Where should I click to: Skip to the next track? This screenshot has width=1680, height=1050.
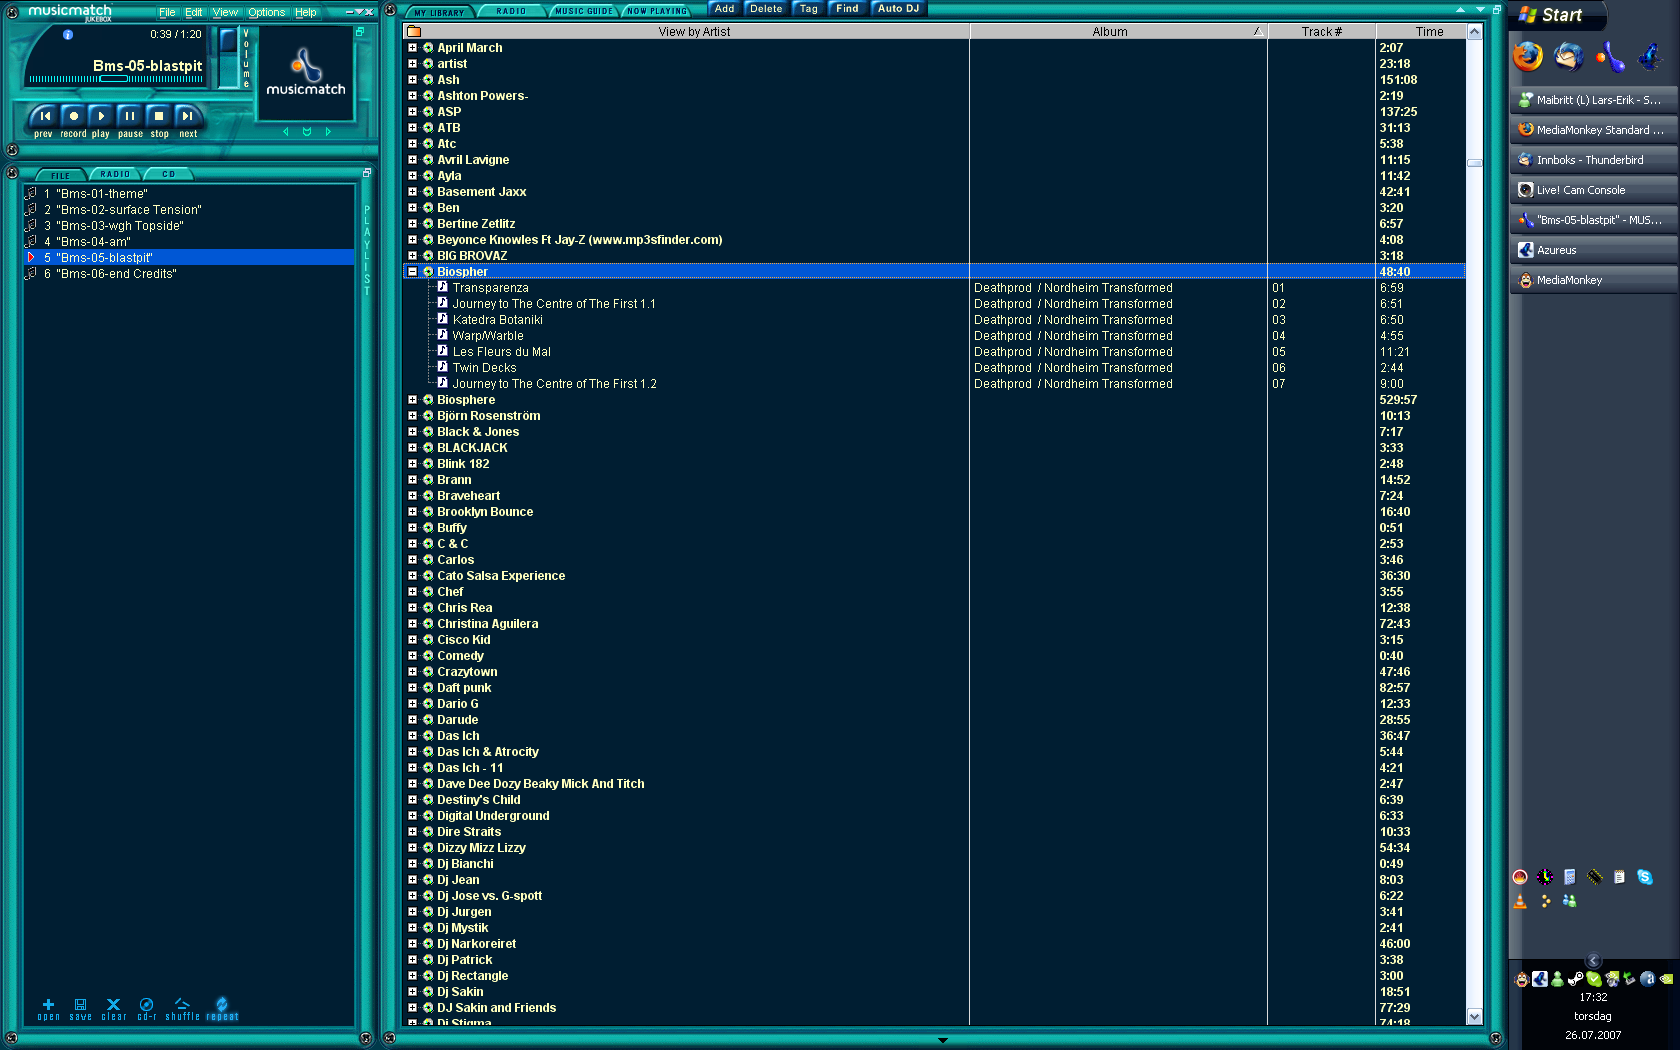(x=188, y=116)
